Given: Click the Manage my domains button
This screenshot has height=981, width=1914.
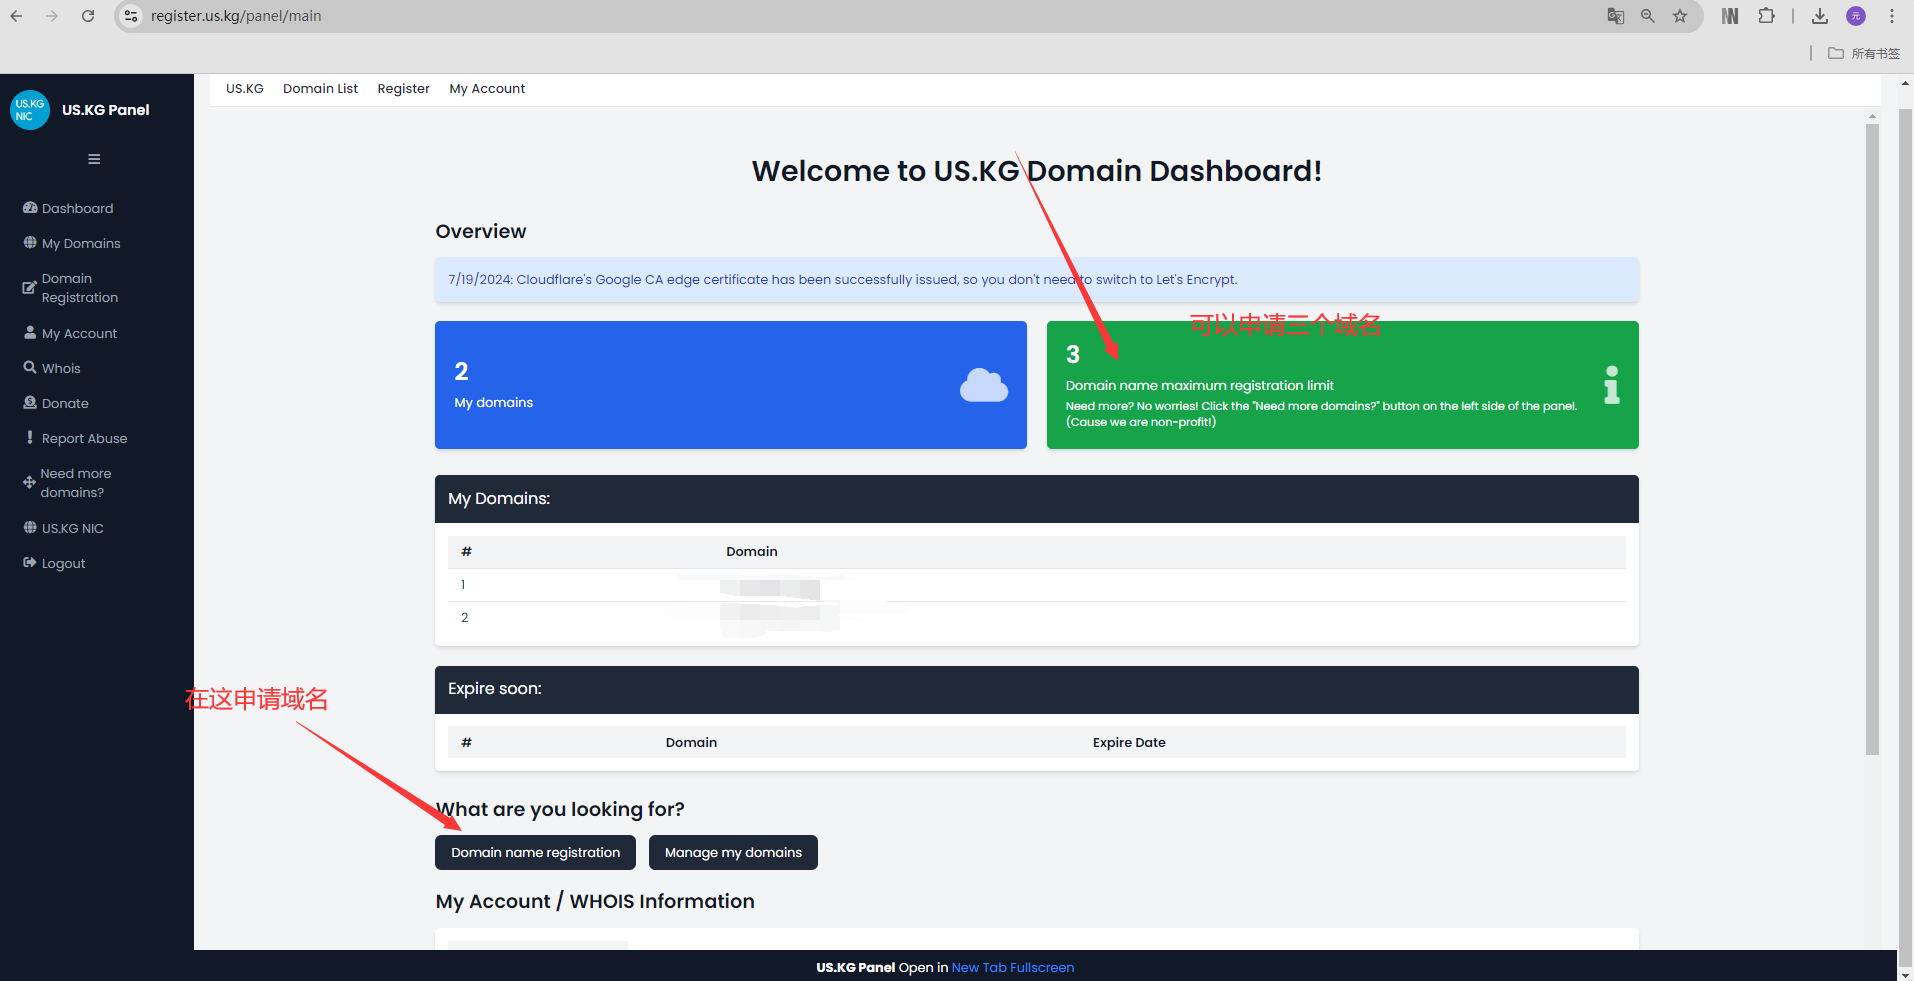Looking at the screenshot, I should pyautogui.click(x=733, y=853).
